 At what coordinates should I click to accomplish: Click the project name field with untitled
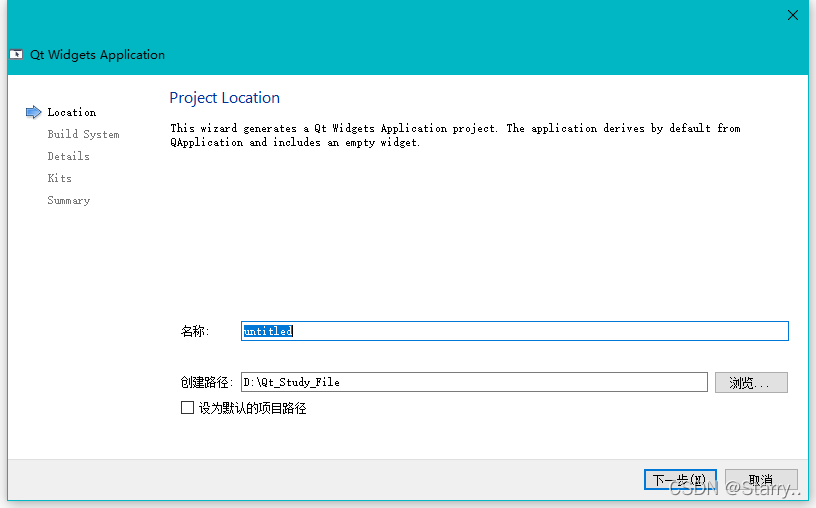tap(515, 331)
